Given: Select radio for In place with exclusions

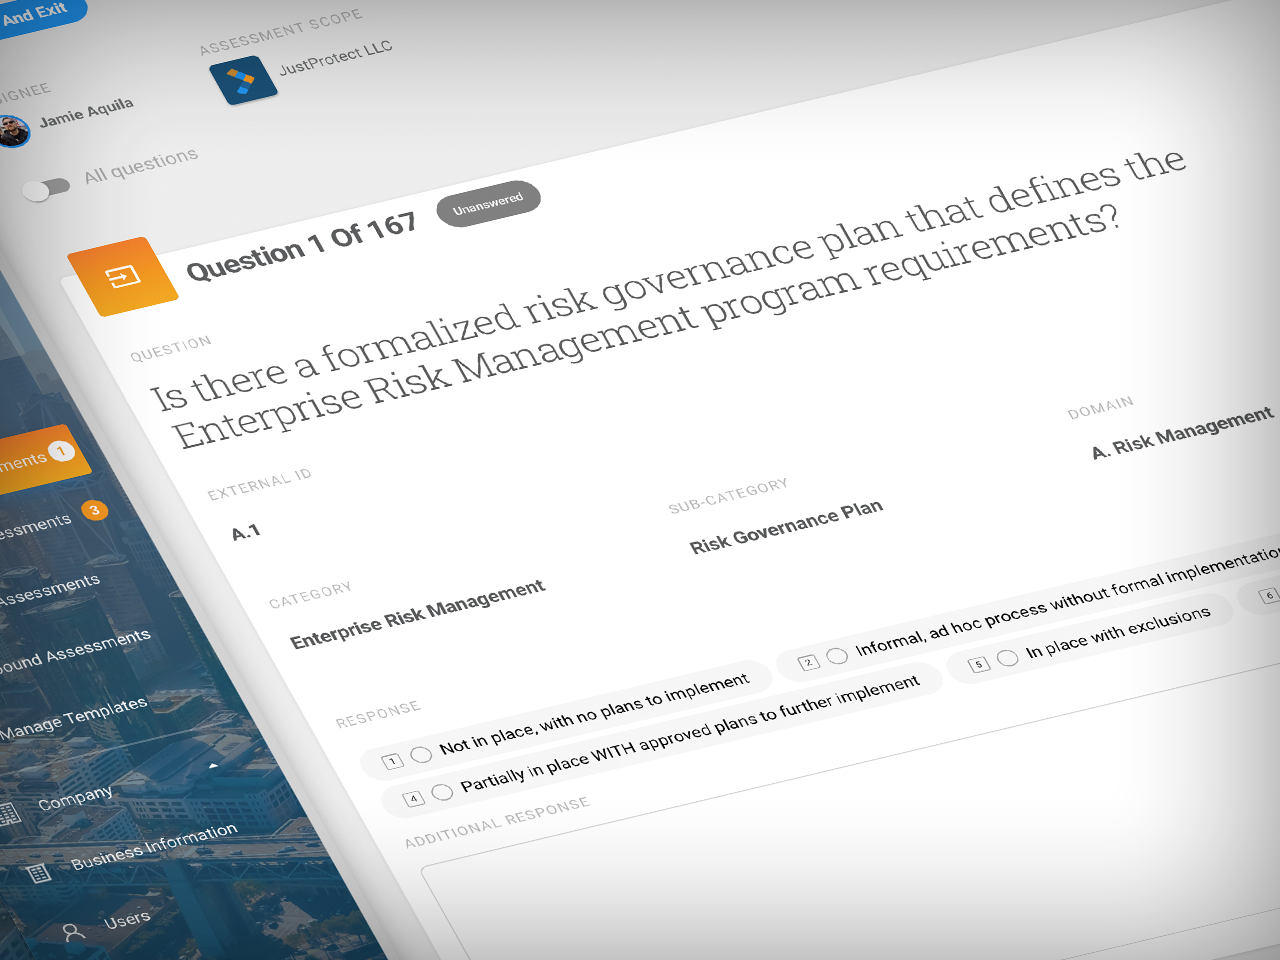Looking at the screenshot, I should (1008, 657).
